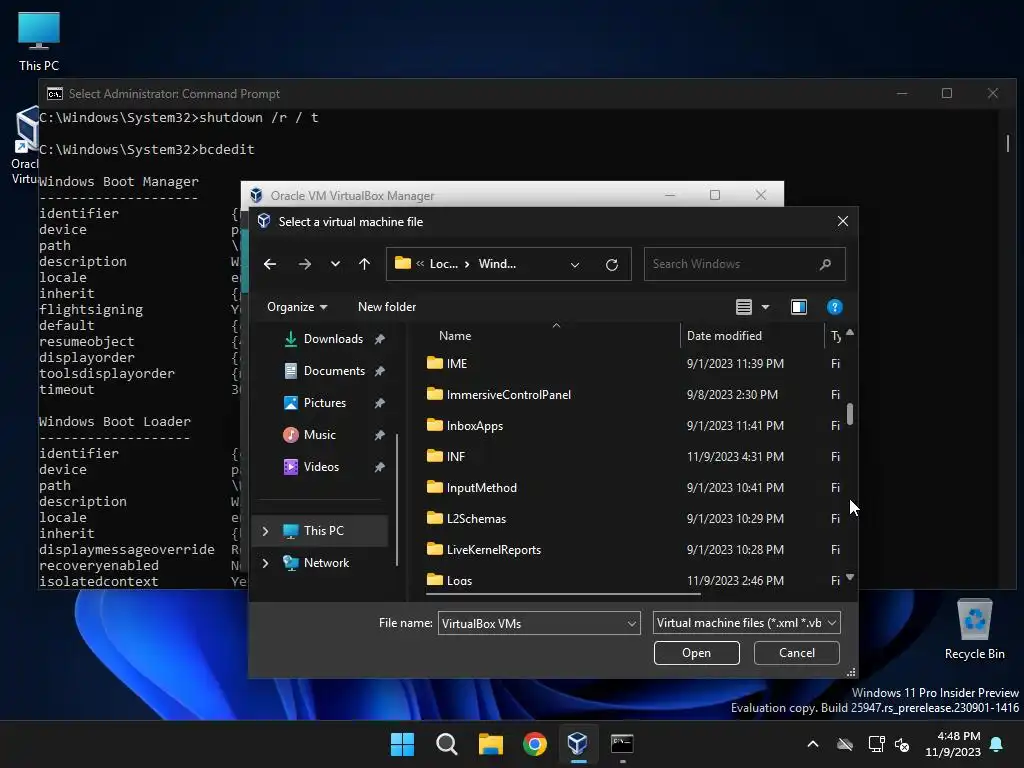Switch to VirtualBox in the taskbar
1024x768 pixels.
[x=578, y=744]
